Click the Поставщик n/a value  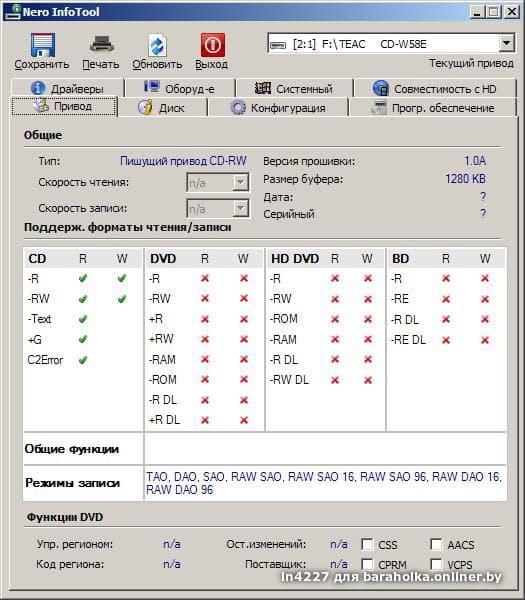[x=339, y=564]
